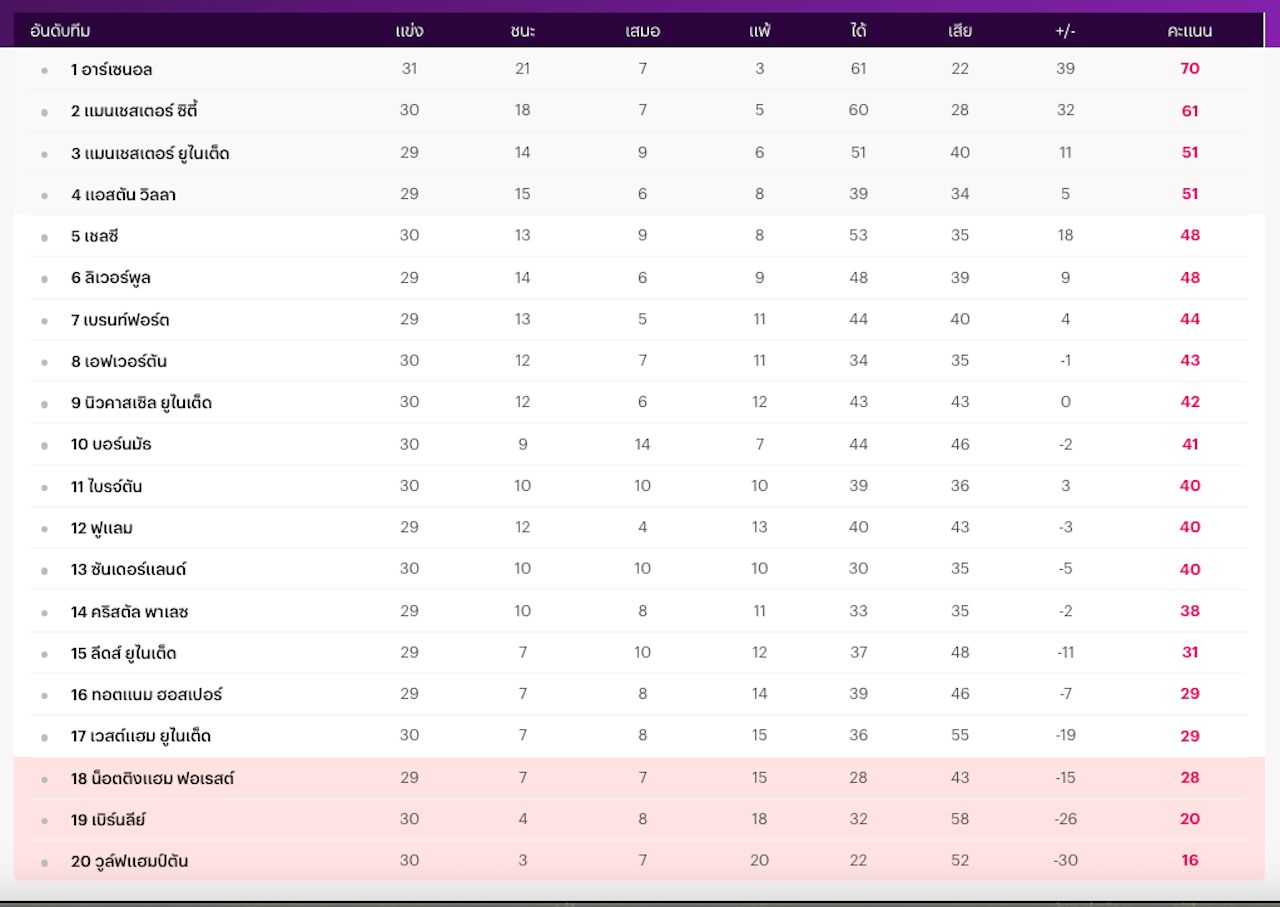The image size is (1280, 907).
Task: Click the dot beside คริสตัล พาเลซ
Action: 44,613
